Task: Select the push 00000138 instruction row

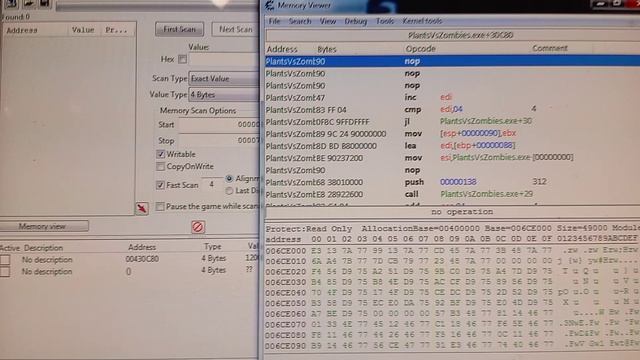Action: coord(452,182)
